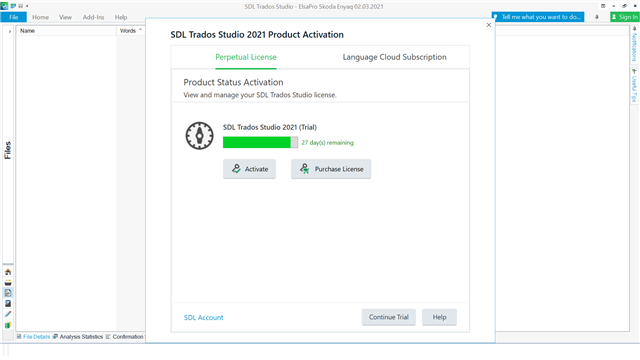Restore down the Trados Studio window
Image resolution: width=640 pixels, height=360 pixels.
coord(624,6)
